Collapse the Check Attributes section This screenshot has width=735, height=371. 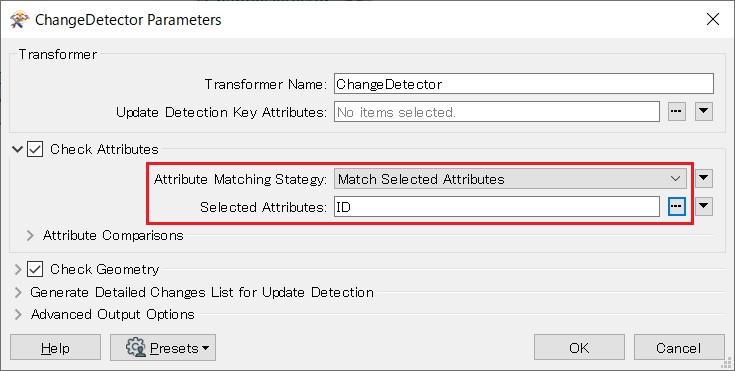(x=17, y=150)
